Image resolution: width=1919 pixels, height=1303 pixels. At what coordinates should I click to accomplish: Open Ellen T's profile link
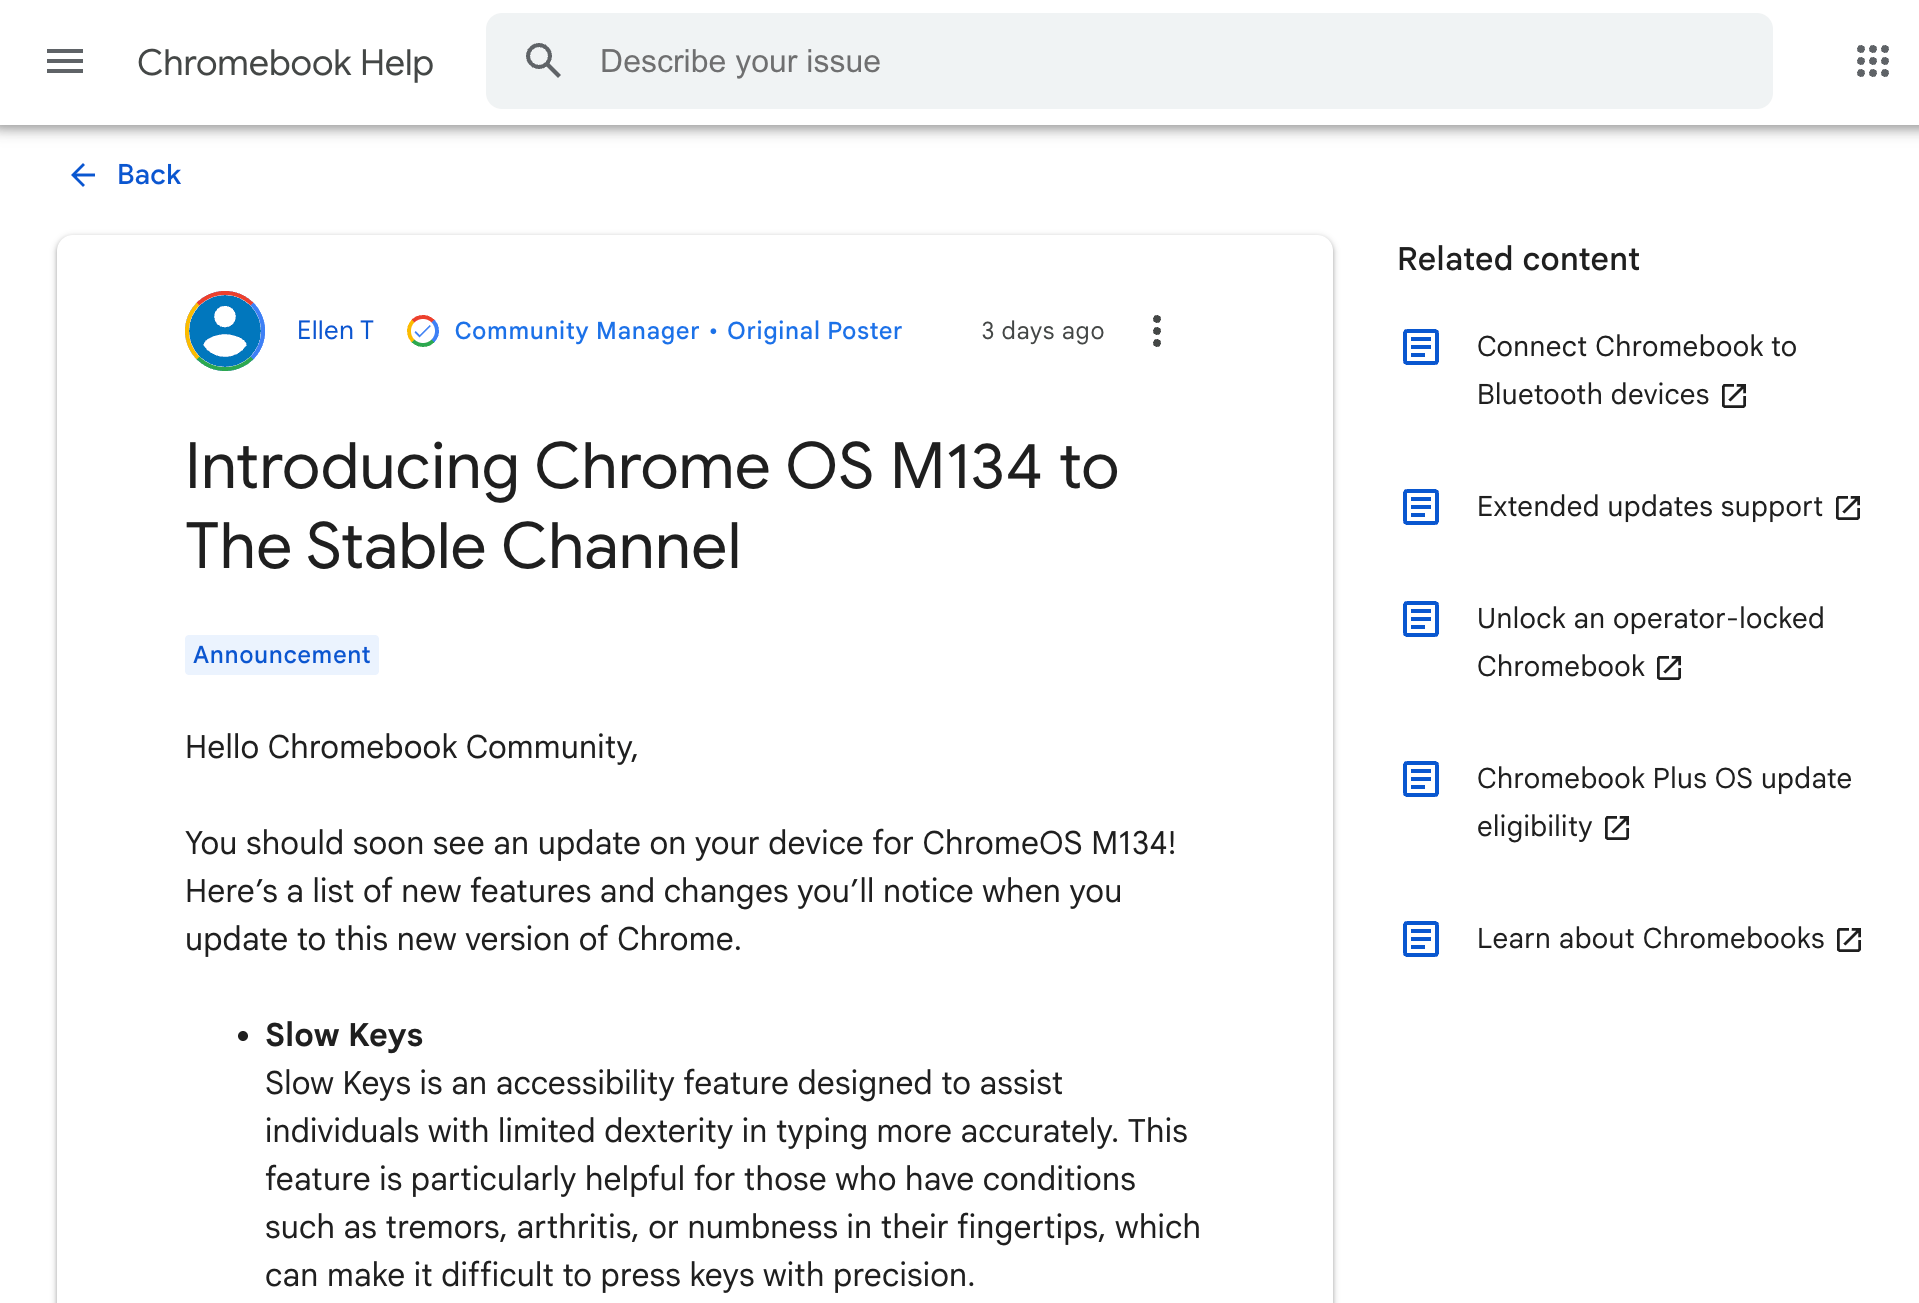coord(335,330)
